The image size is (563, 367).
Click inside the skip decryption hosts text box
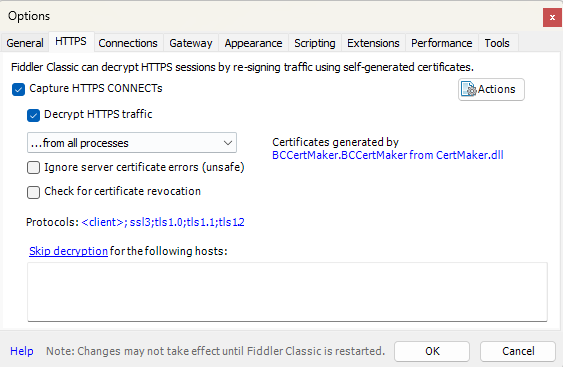pyautogui.click(x=287, y=292)
